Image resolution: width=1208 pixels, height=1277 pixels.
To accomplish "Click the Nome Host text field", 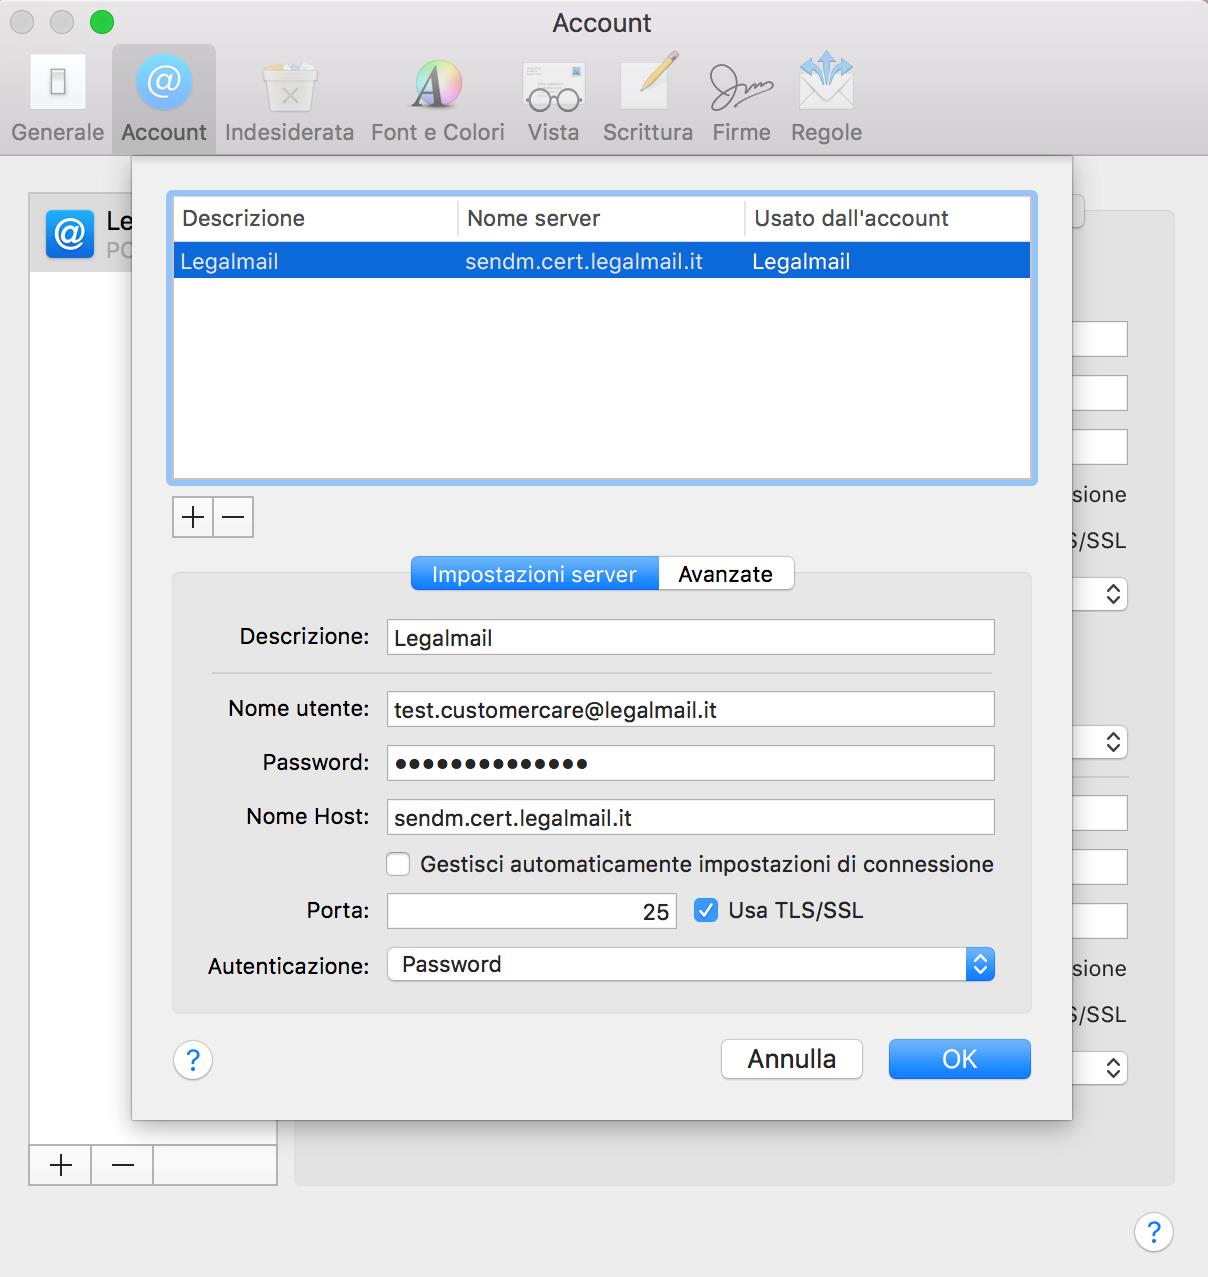I will click(x=690, y=817).
